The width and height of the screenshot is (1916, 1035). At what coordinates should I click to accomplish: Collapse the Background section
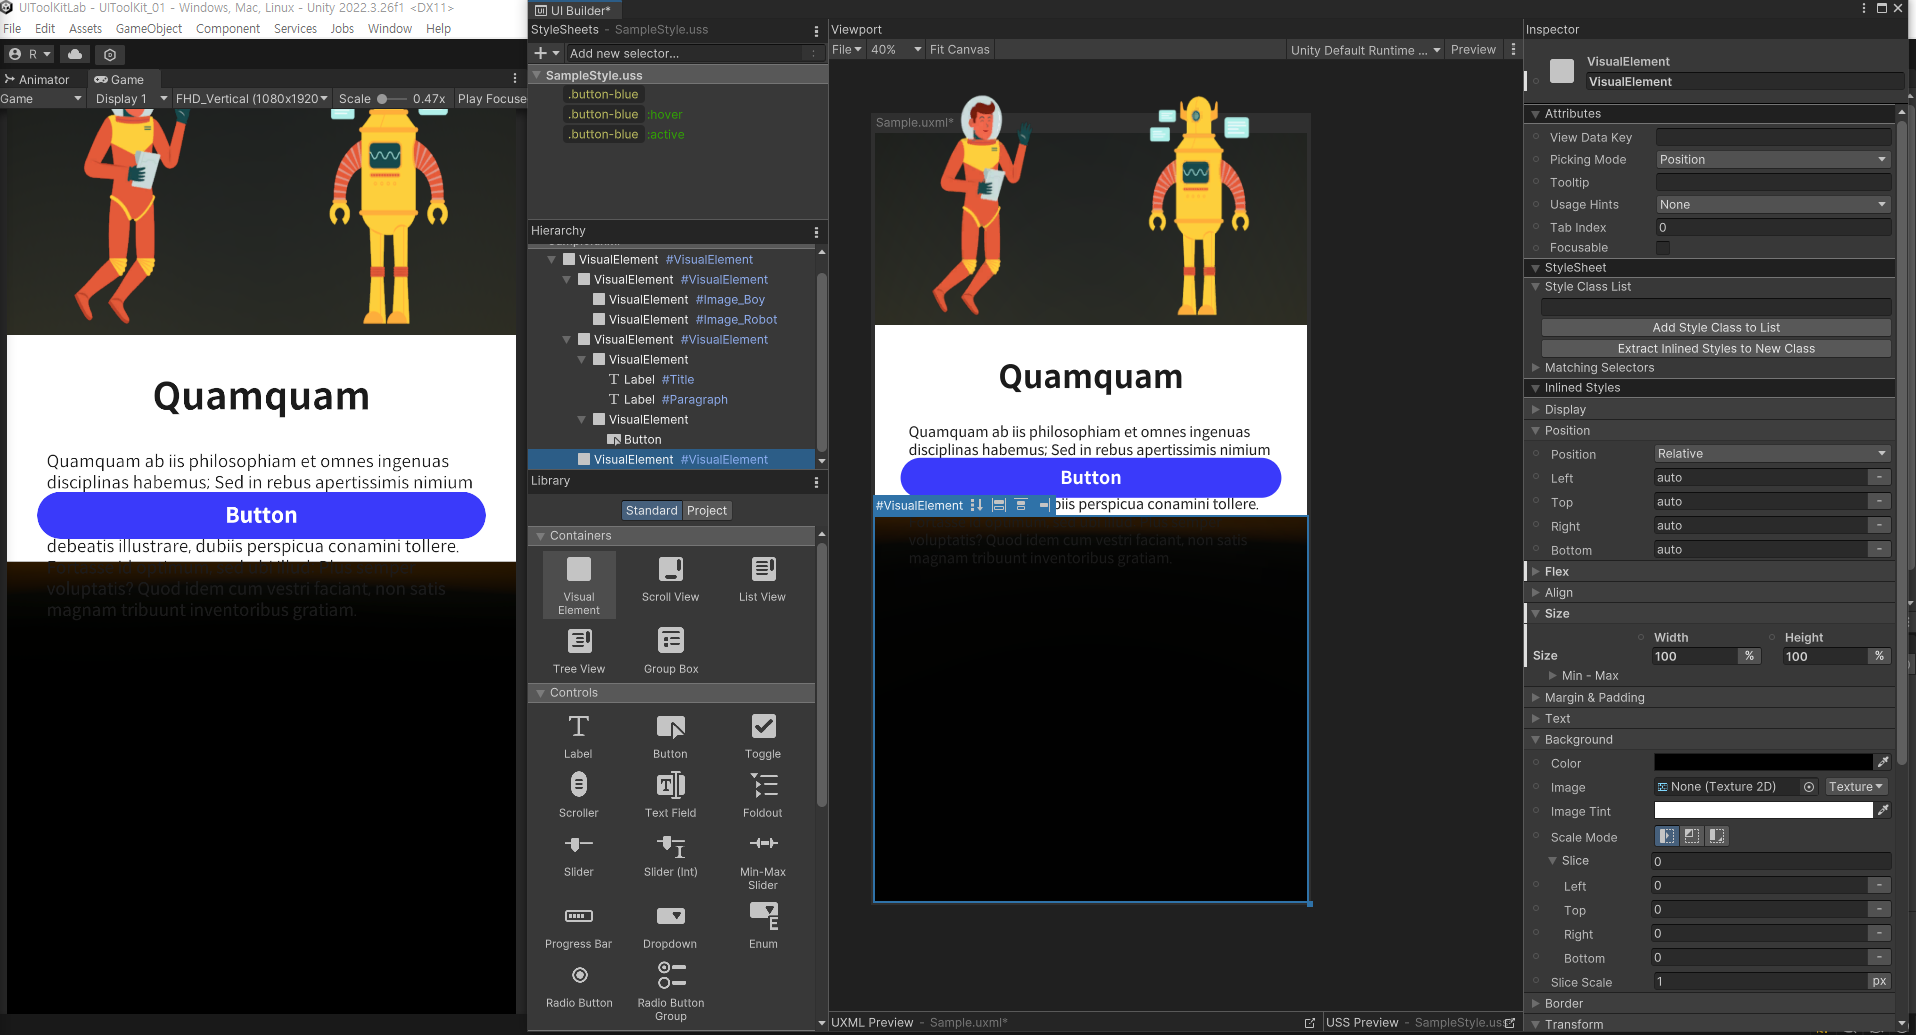1578,740
